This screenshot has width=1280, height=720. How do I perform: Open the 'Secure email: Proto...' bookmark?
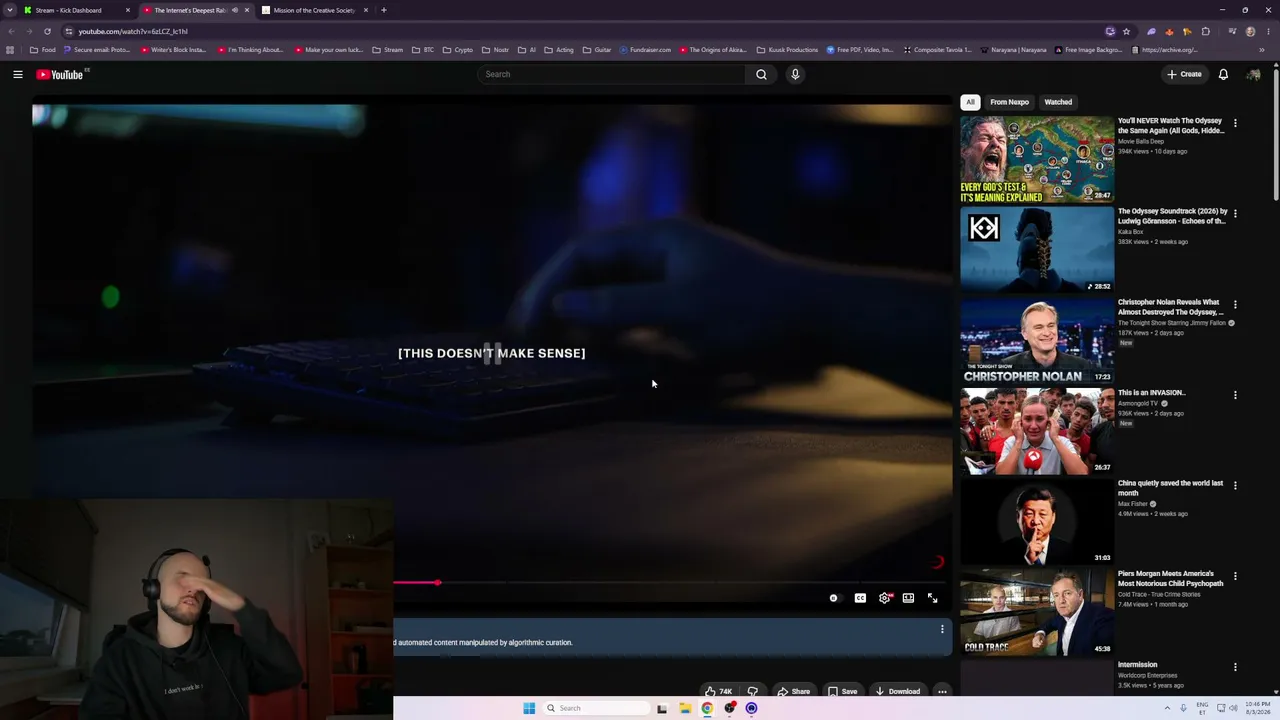coord(96,50)
